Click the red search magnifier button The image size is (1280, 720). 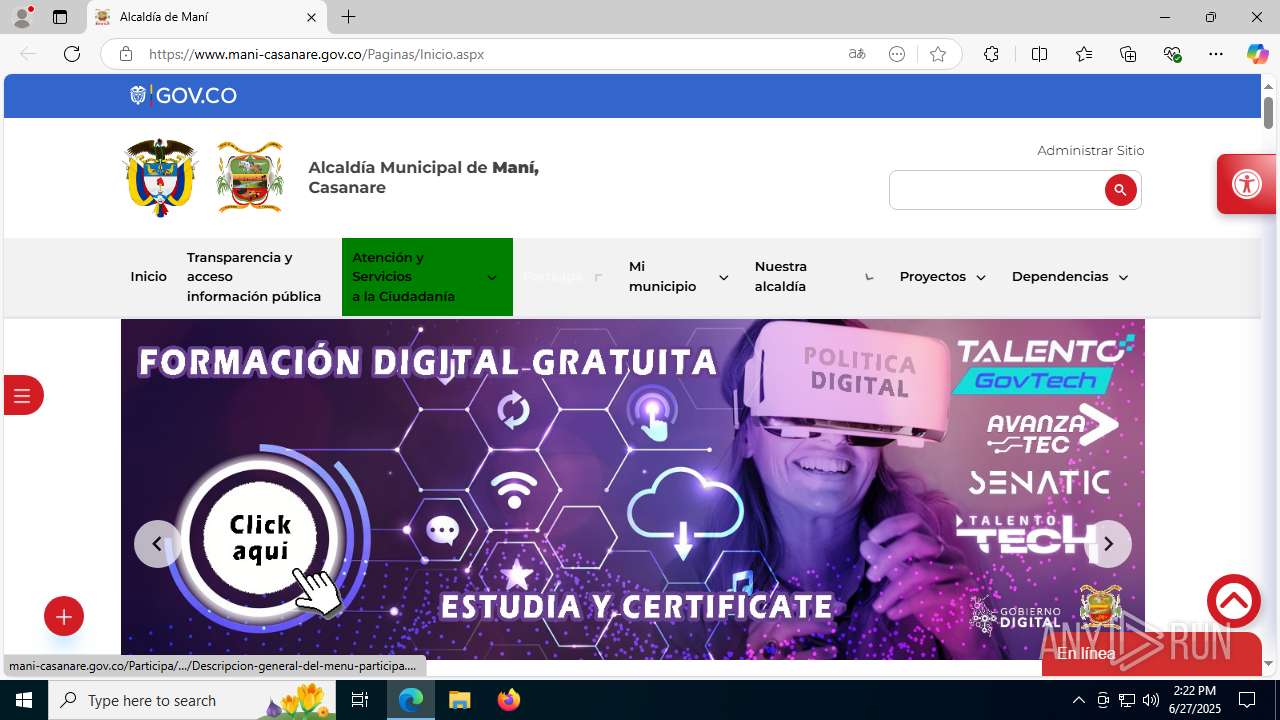click(x=1120, y=190)
